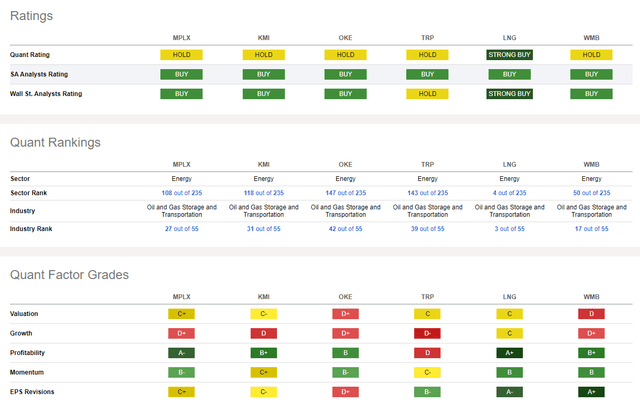Viewport: 640px width, 412px height.
Task: Open KMI industry rank 31 out of 55
Action: [x=264, y=229]
